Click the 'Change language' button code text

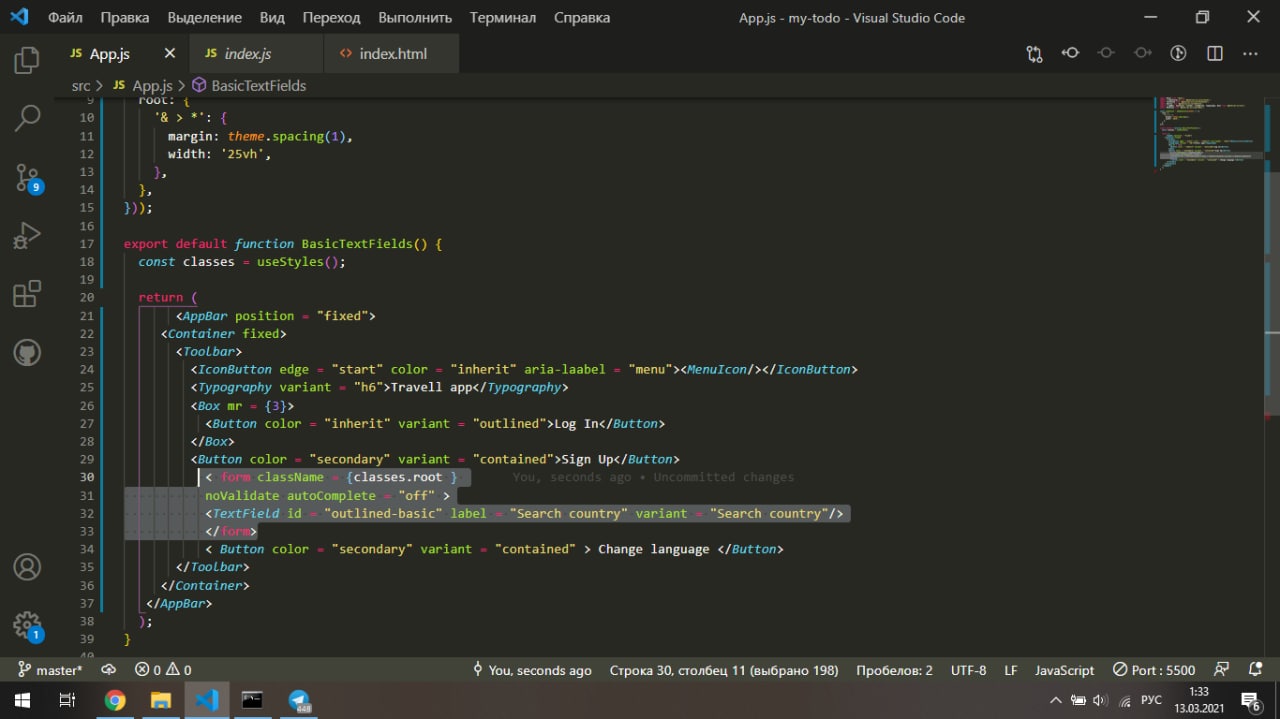[x=654, y=549]
